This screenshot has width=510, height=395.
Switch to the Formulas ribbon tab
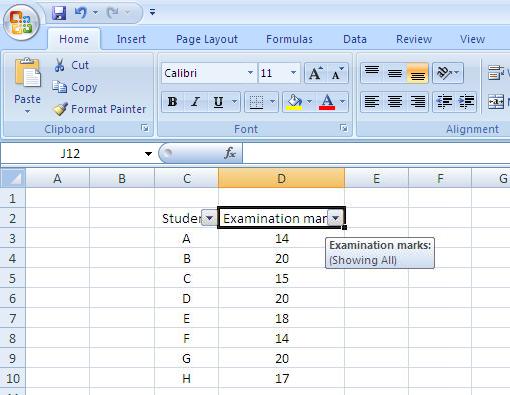tap(289, 39)
